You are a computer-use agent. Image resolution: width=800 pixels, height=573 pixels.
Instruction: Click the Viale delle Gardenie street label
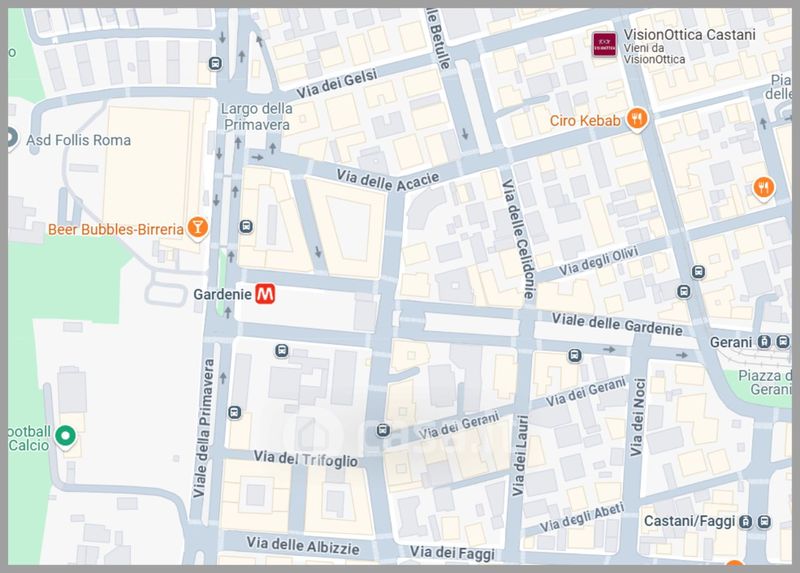pos(617,324)
